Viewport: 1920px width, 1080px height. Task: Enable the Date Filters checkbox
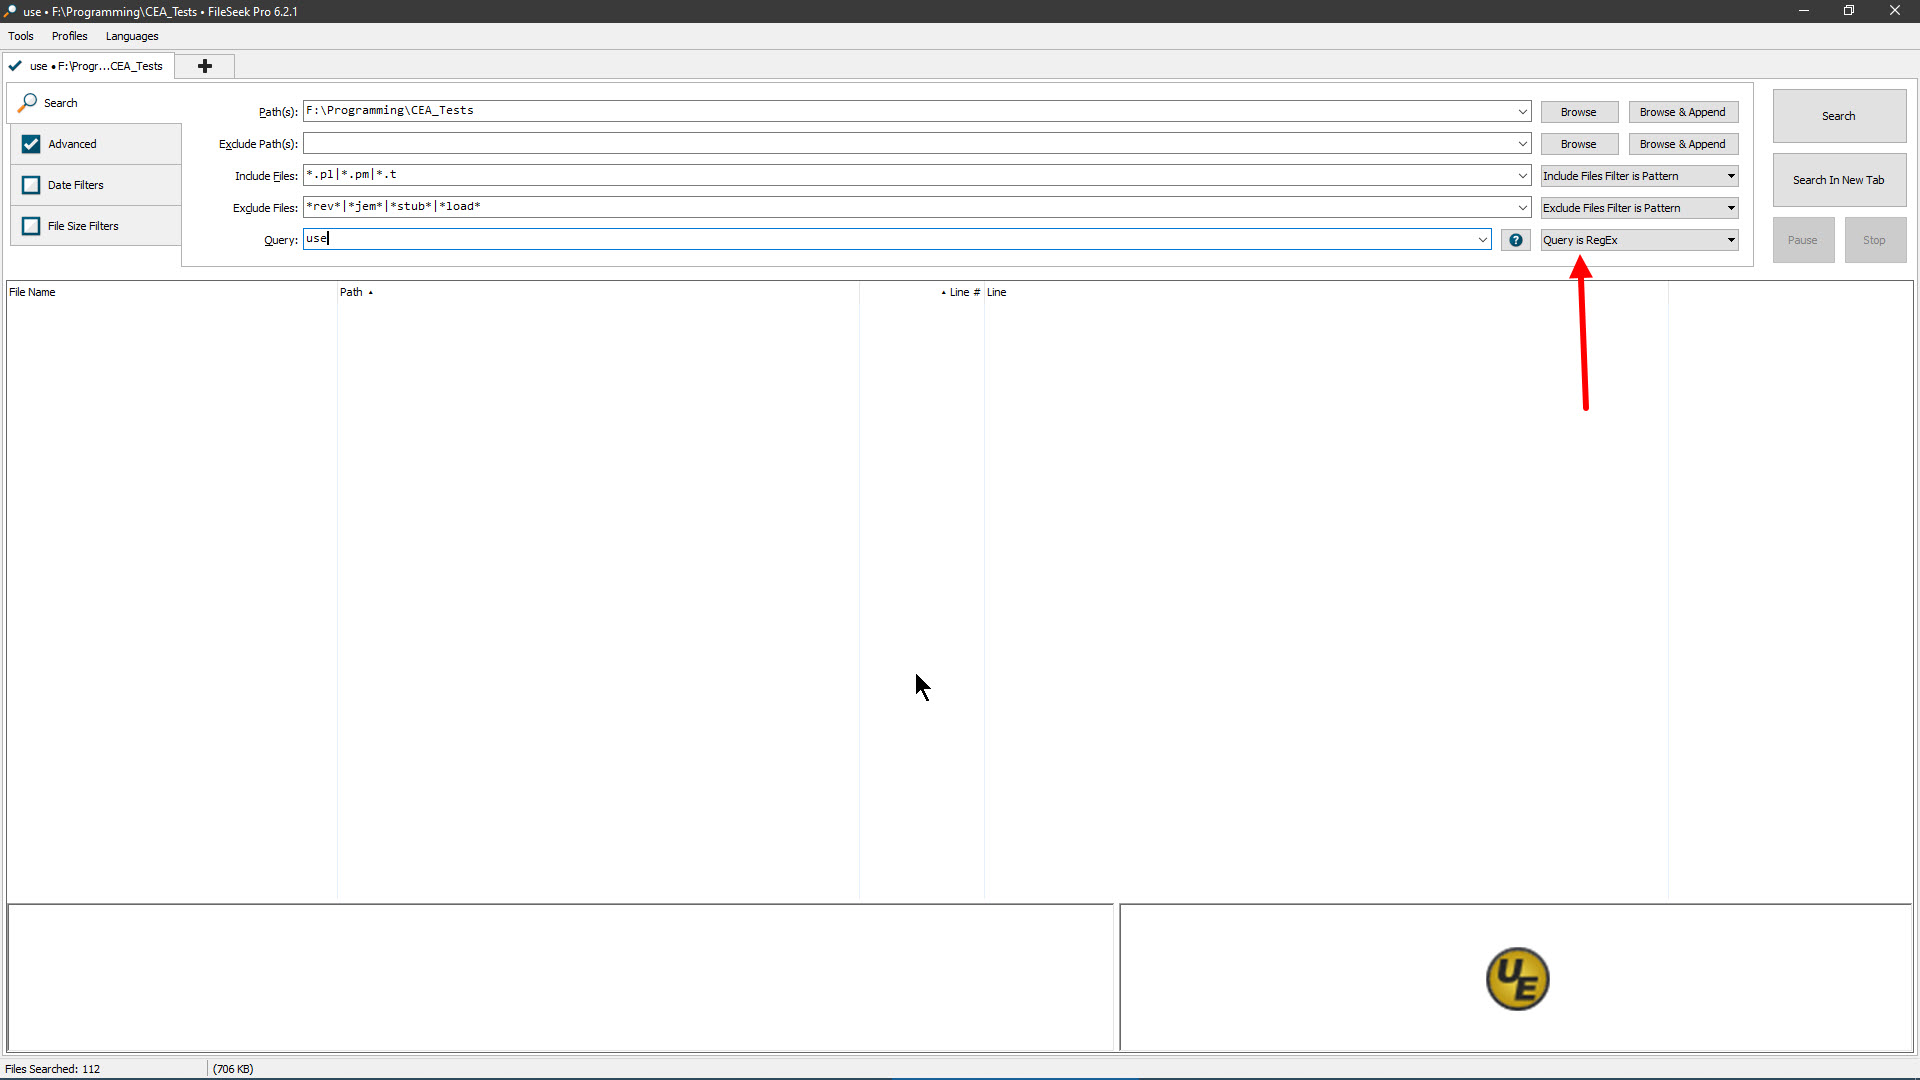click(31, 185)
